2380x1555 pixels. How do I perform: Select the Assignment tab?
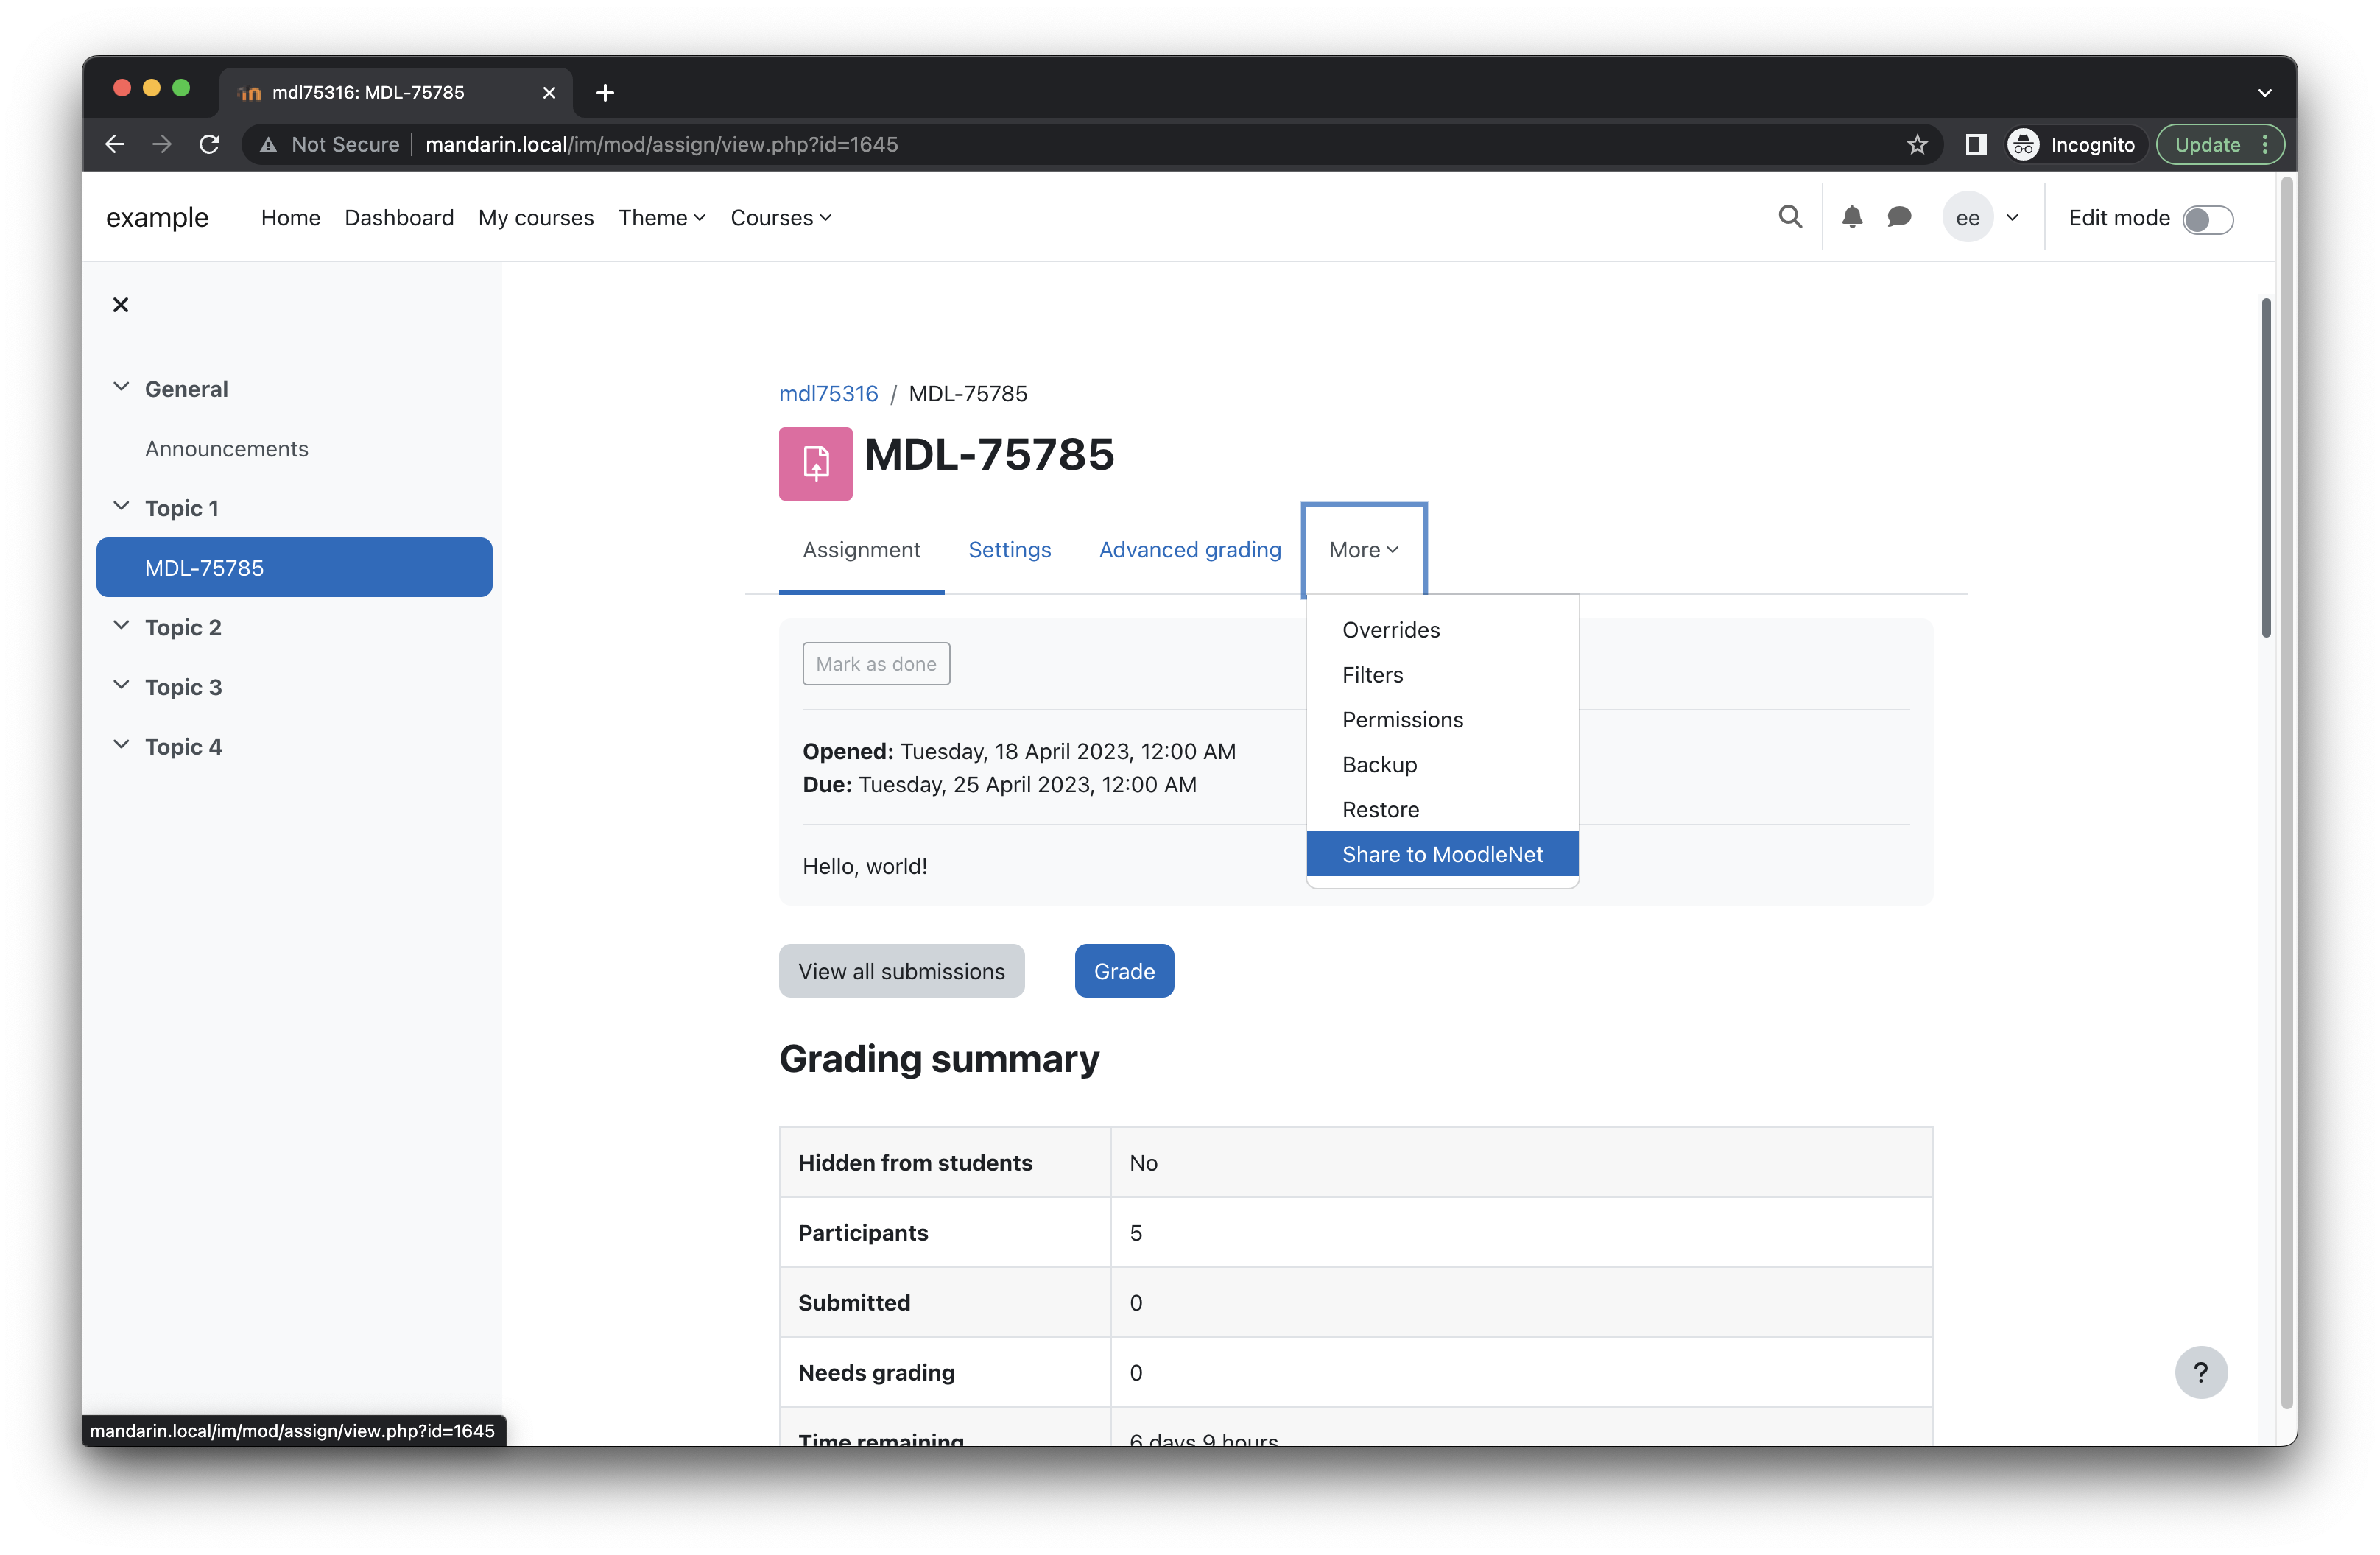[x=861, y=550]
